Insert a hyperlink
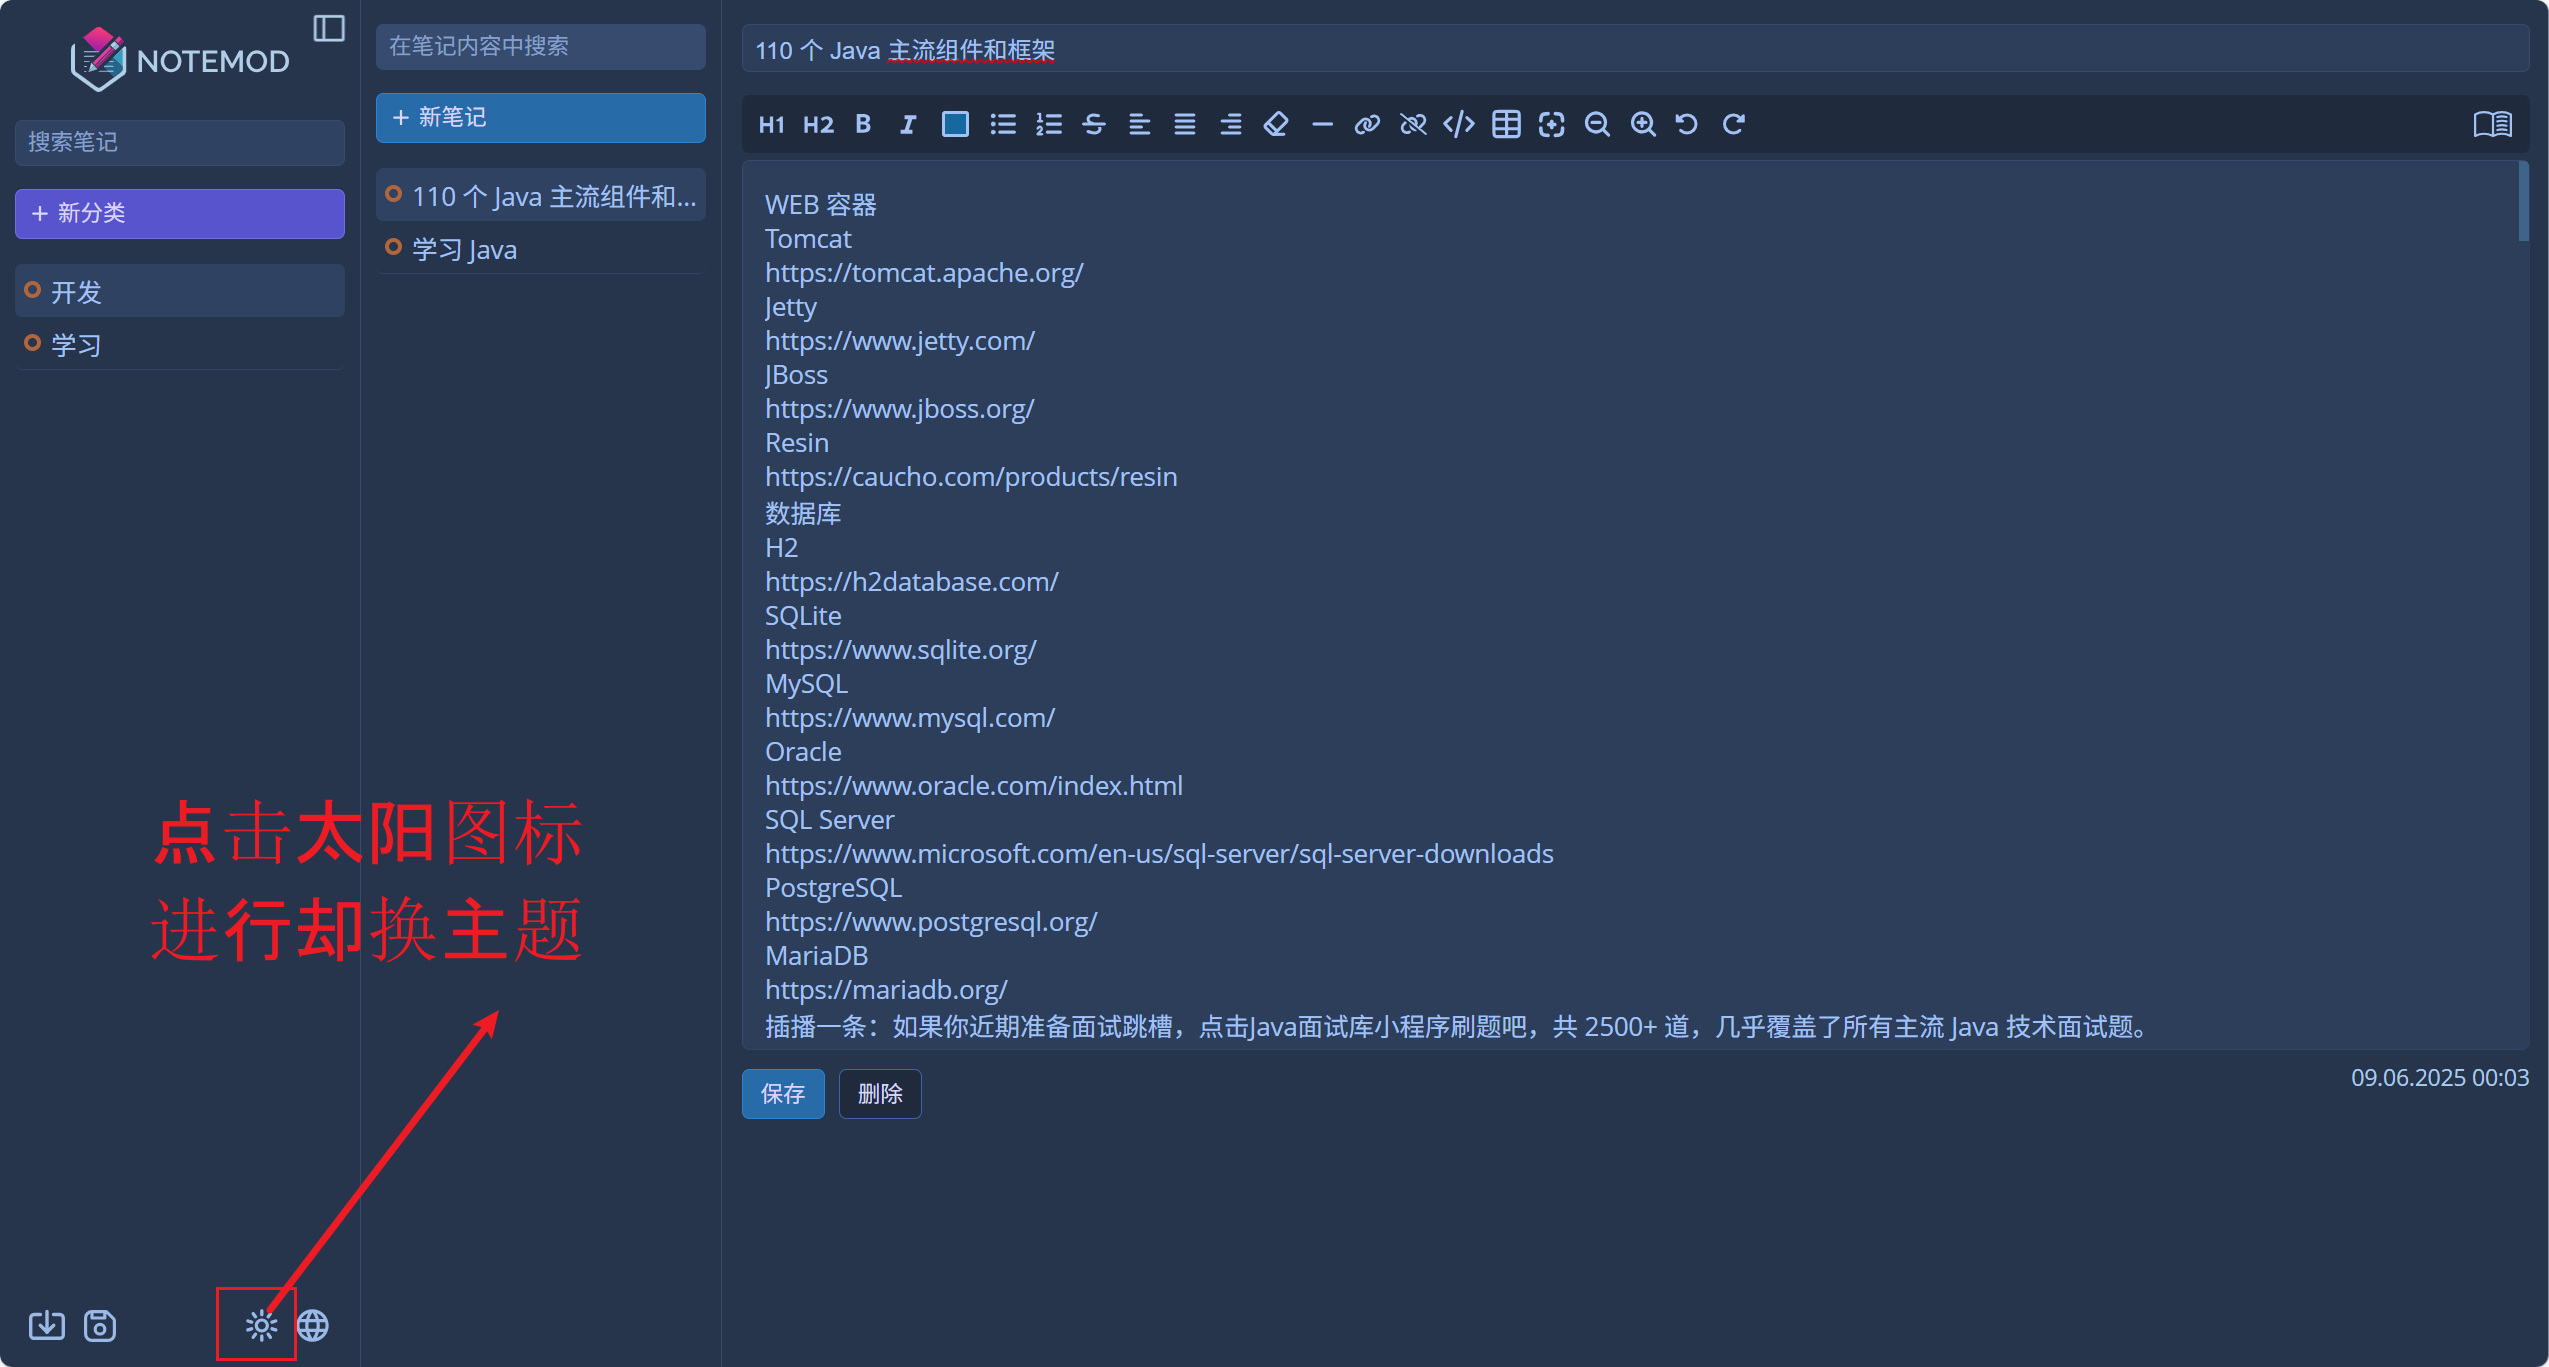 pos(1367,124)
